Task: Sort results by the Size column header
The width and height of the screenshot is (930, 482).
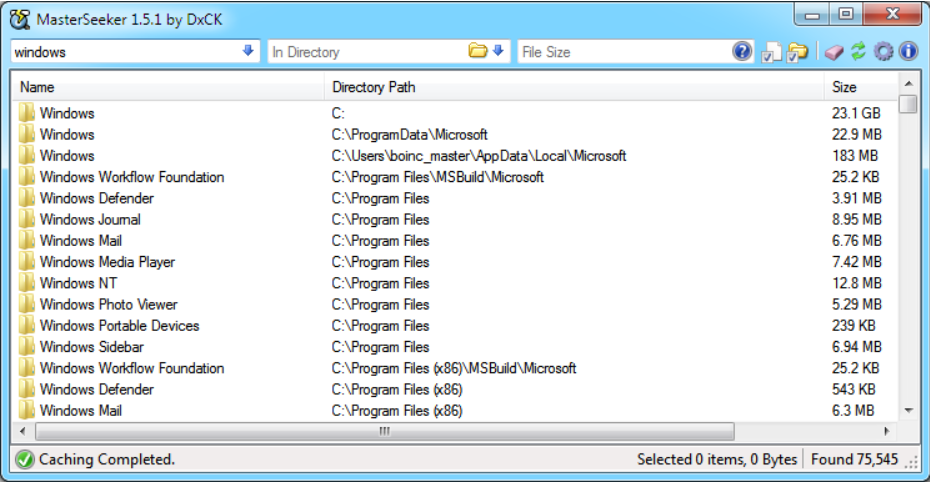Action: click(844, 87)
